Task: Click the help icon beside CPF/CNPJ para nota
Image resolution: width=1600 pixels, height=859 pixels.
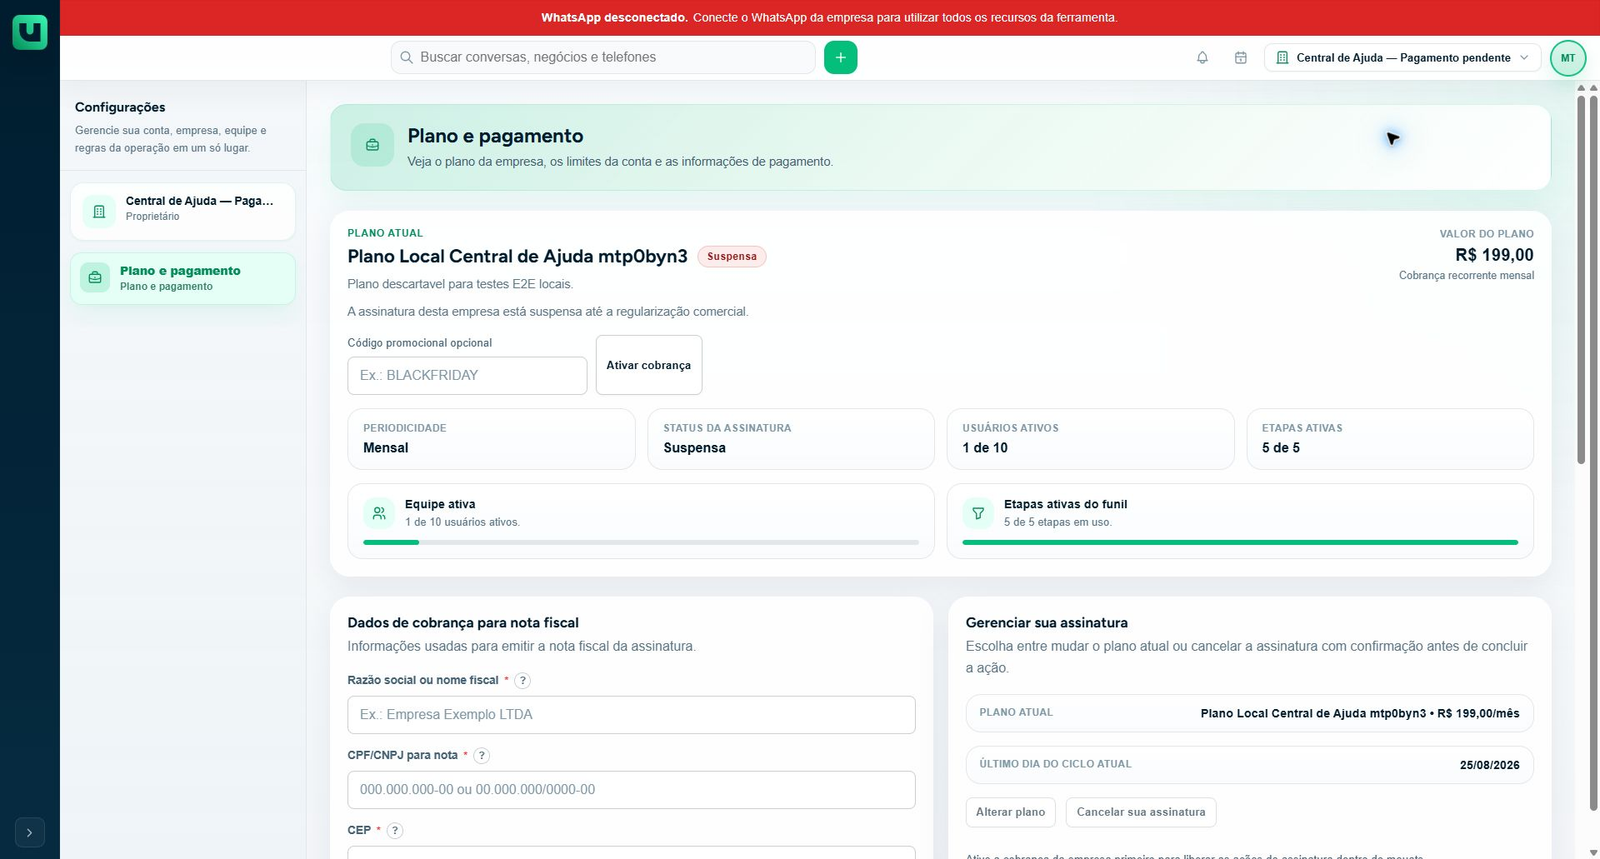Action: point(481,756)
